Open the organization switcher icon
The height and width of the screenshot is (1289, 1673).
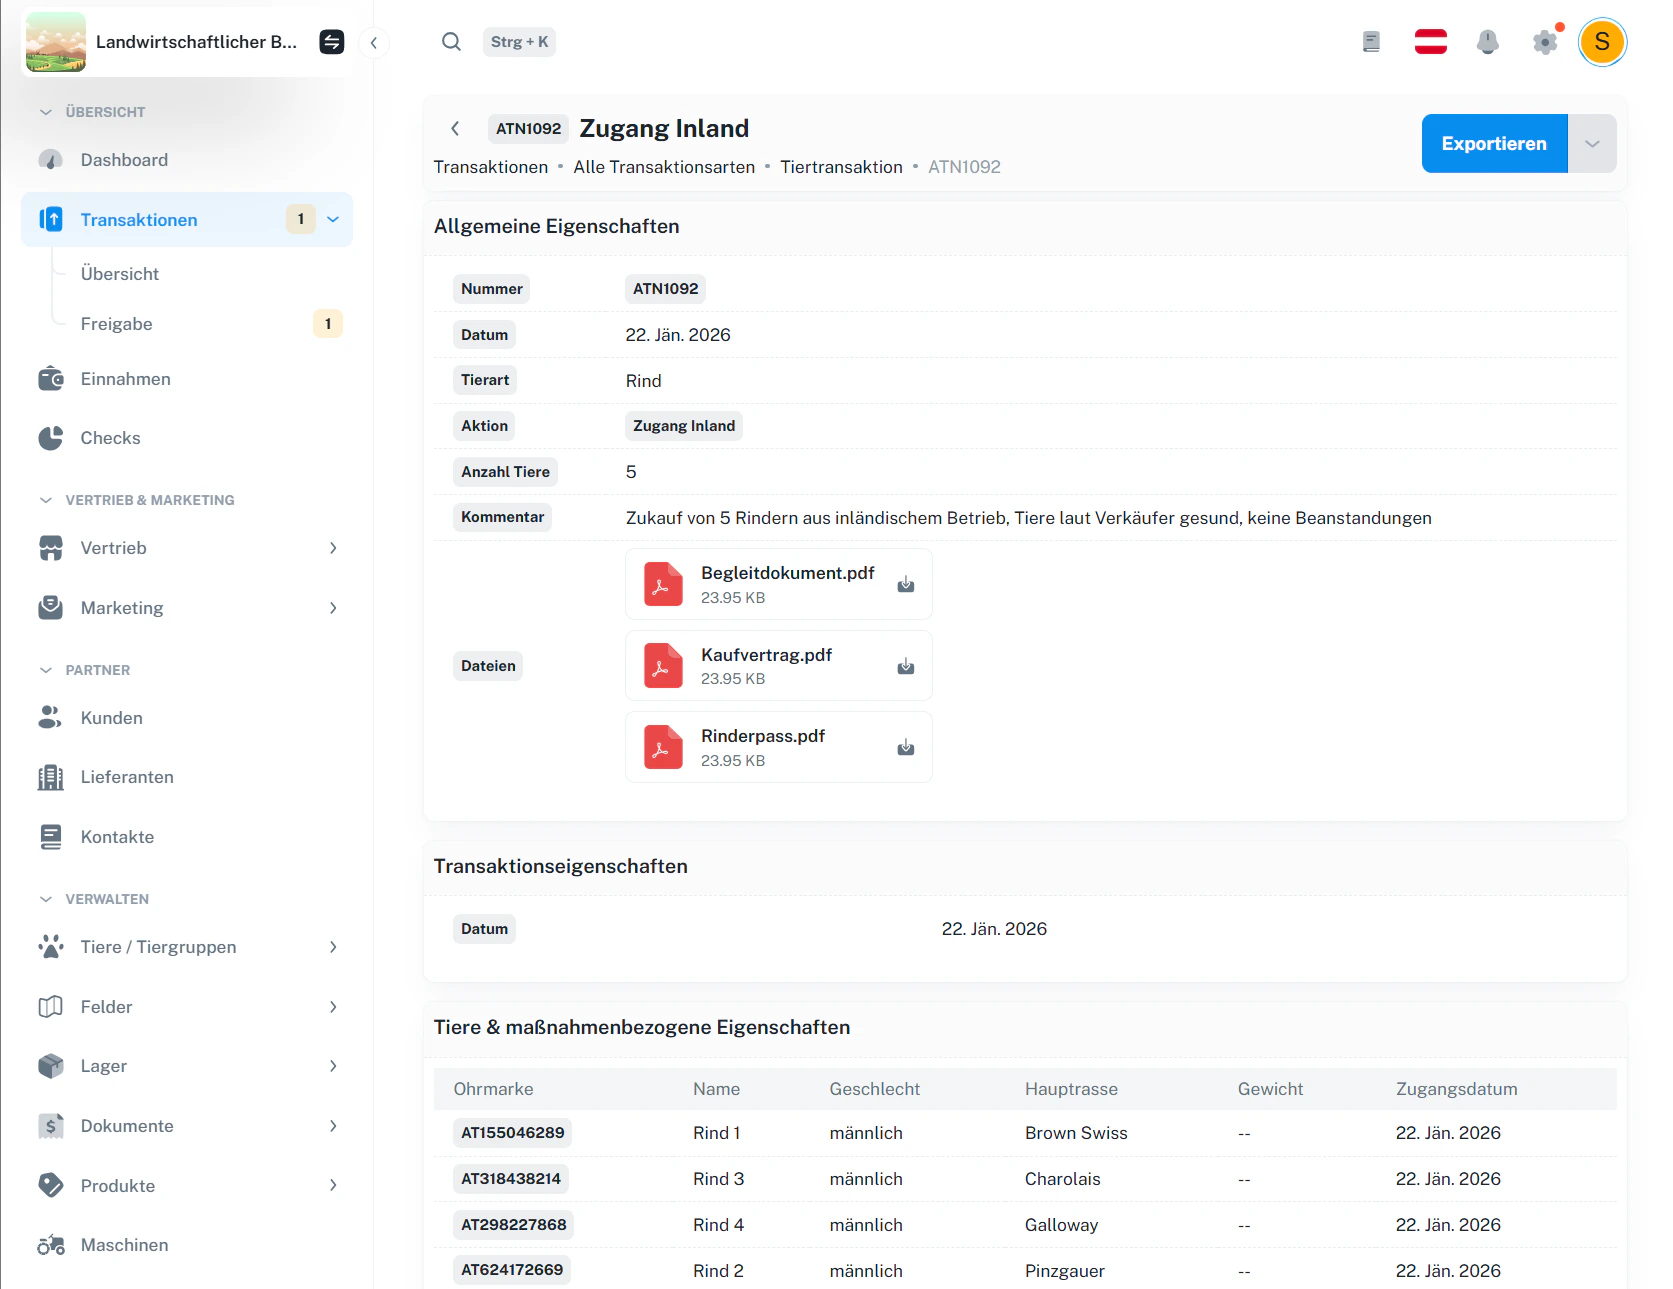click(332, 42)
